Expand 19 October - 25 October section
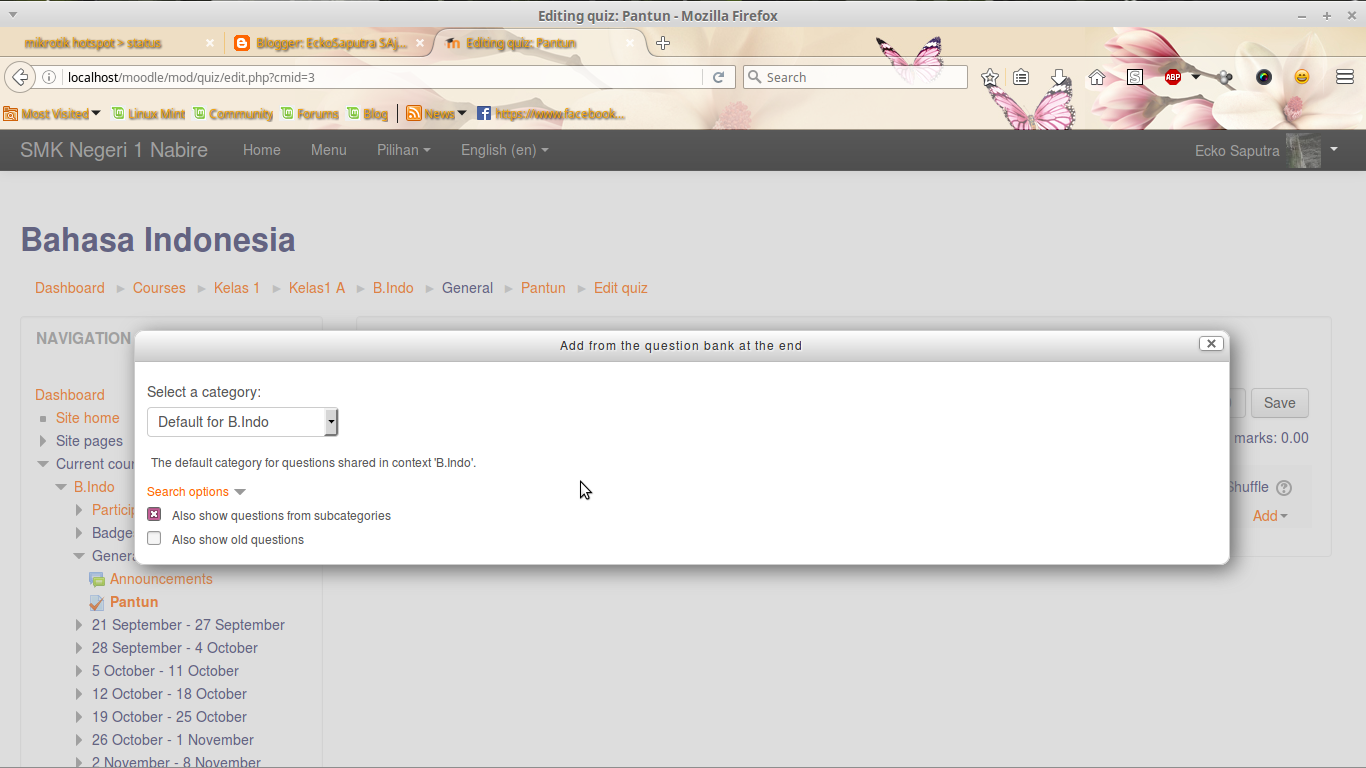 pos(79,717)
